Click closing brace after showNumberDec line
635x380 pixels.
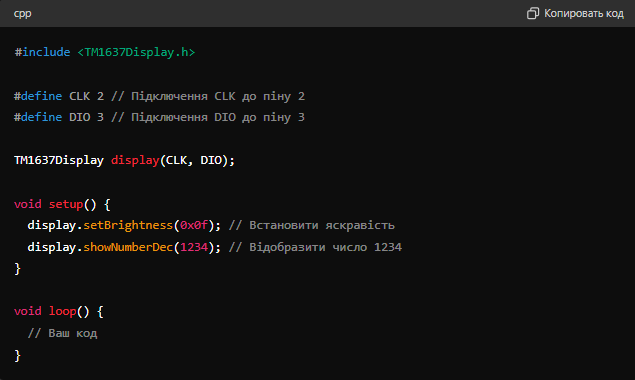[x=17, y=269]
